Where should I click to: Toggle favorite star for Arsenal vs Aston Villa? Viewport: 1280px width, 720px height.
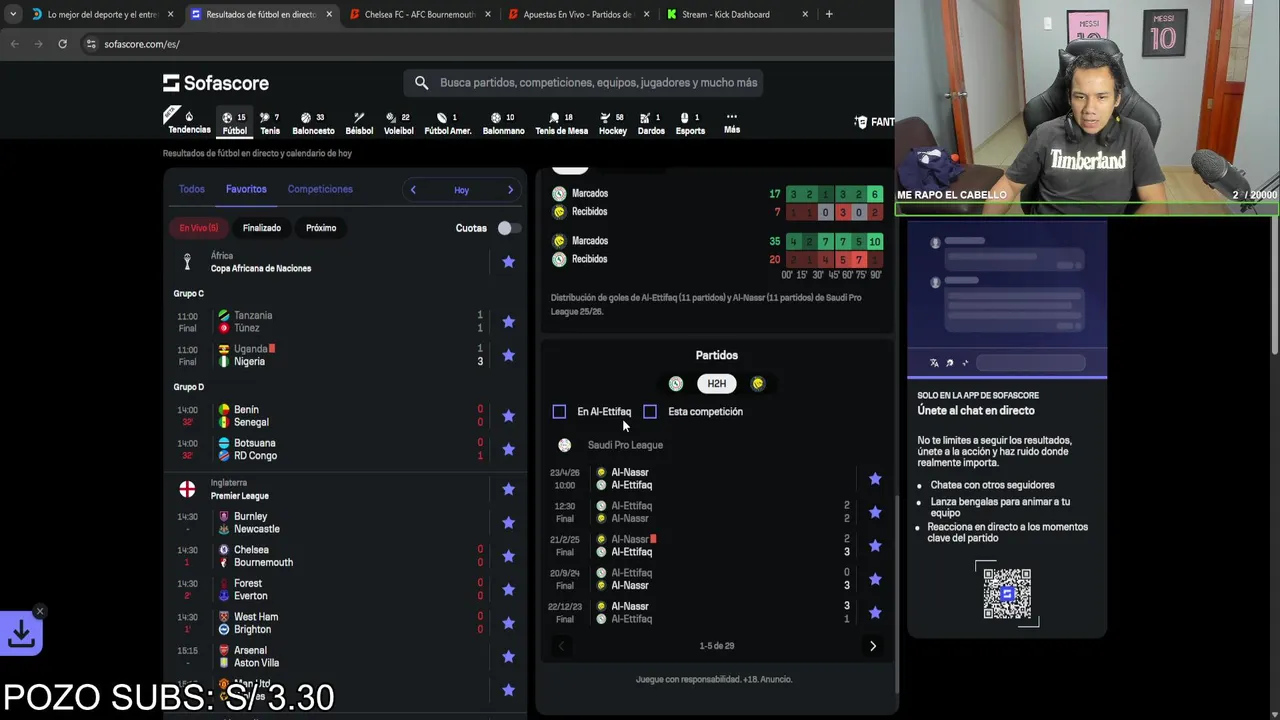tap(508, 657)
